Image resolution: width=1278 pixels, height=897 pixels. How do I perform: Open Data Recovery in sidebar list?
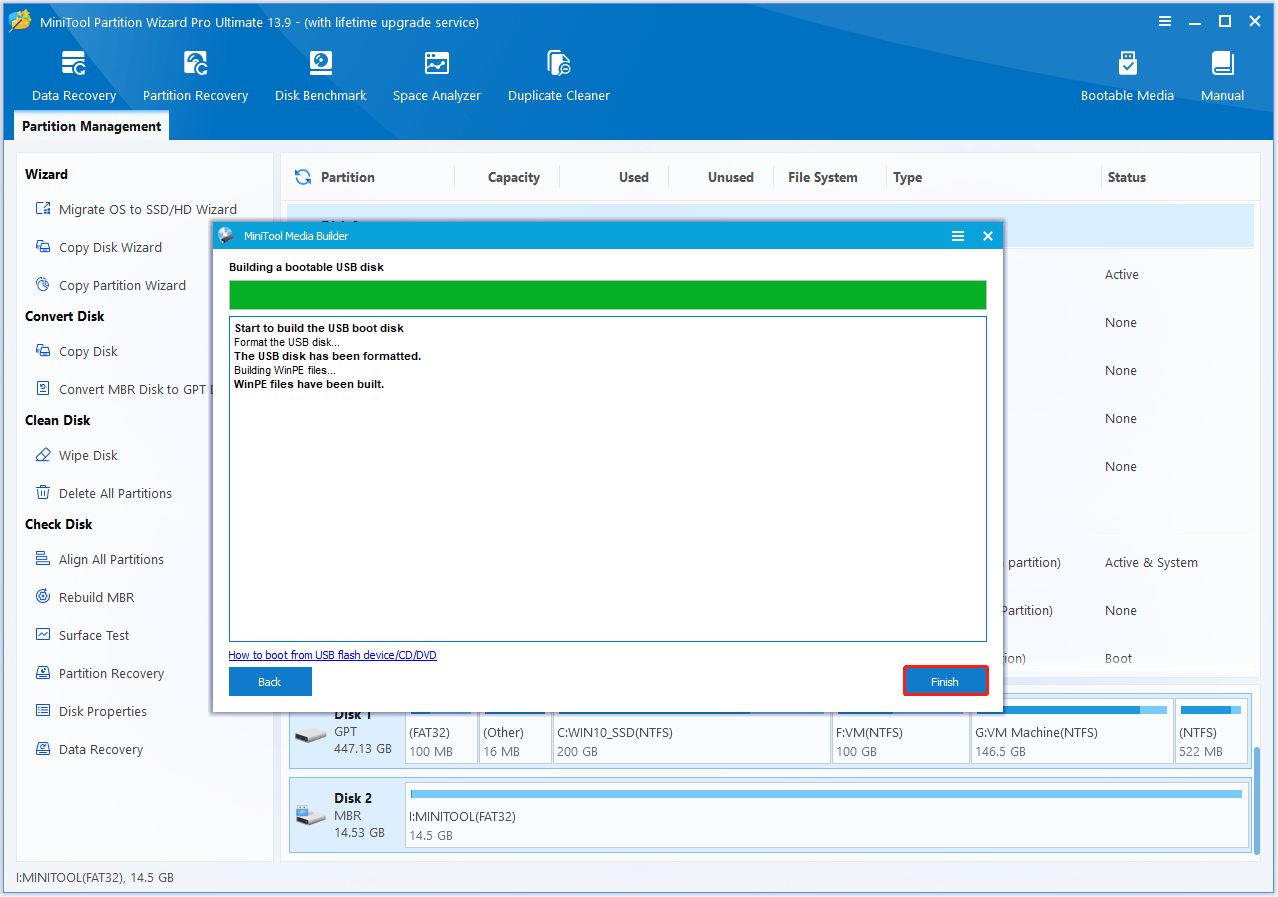[x=89, y=749]
